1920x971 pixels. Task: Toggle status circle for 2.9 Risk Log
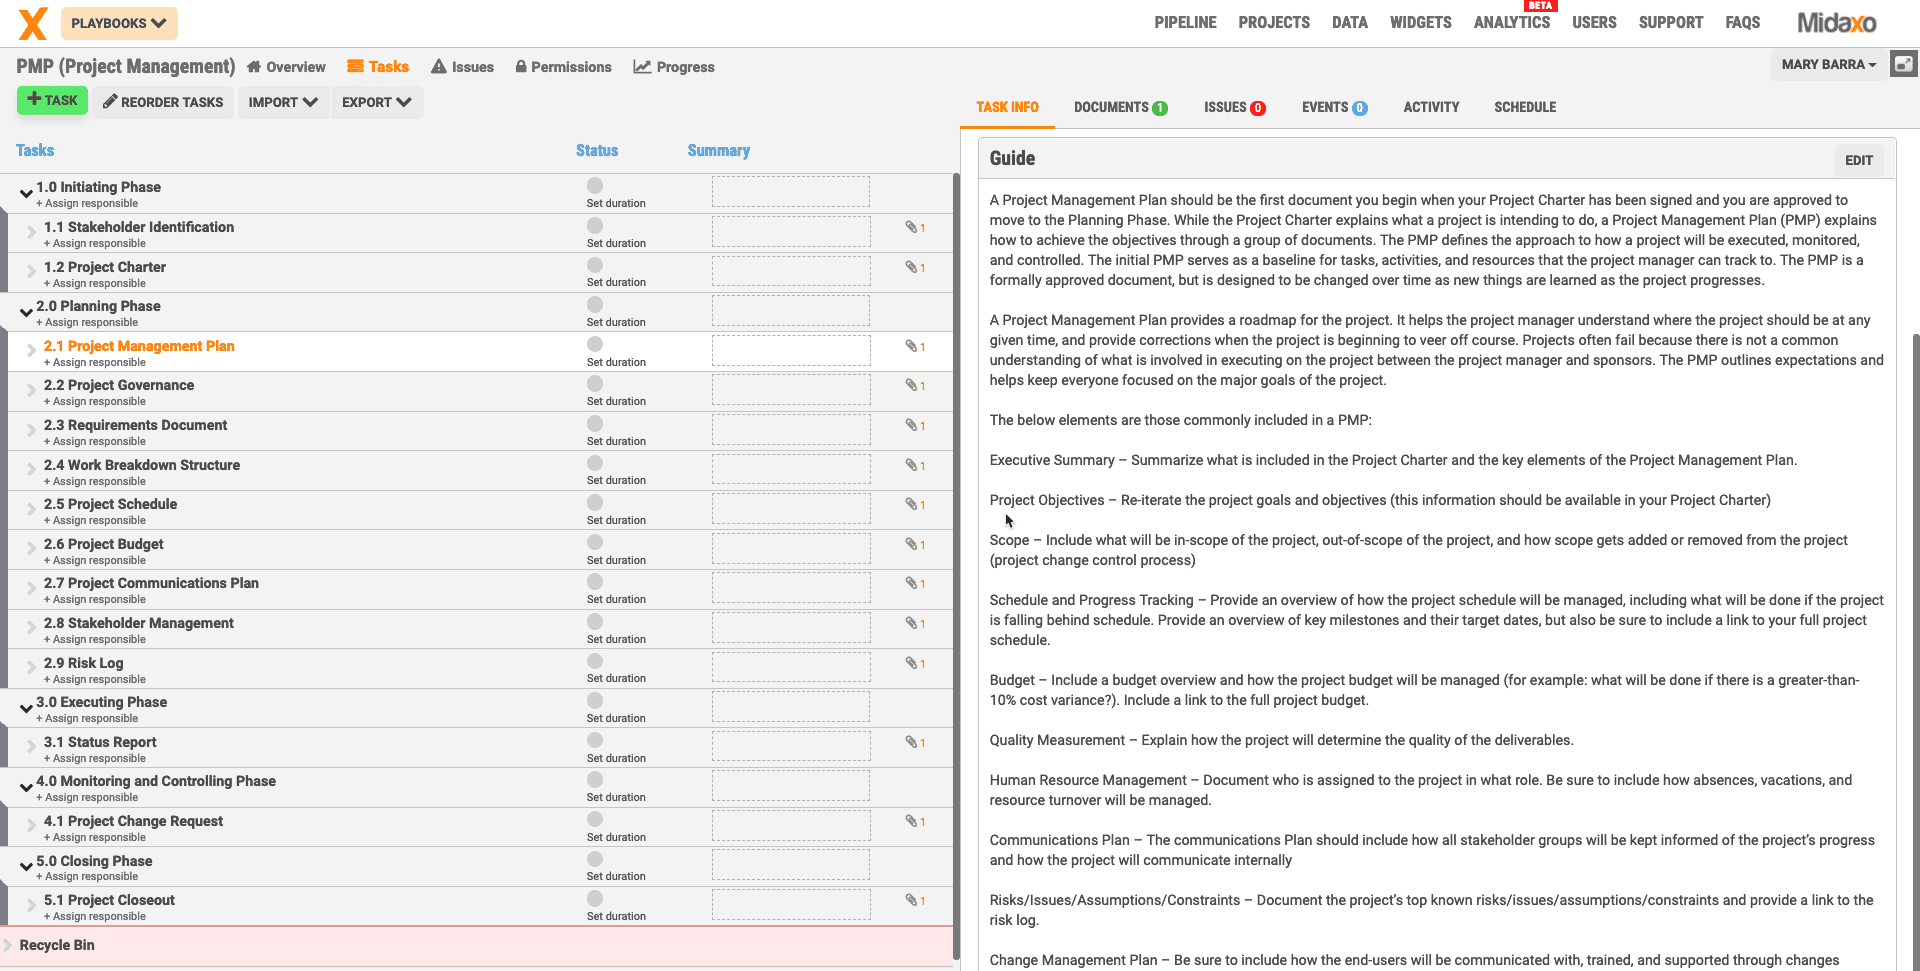(x=595, y=661)
